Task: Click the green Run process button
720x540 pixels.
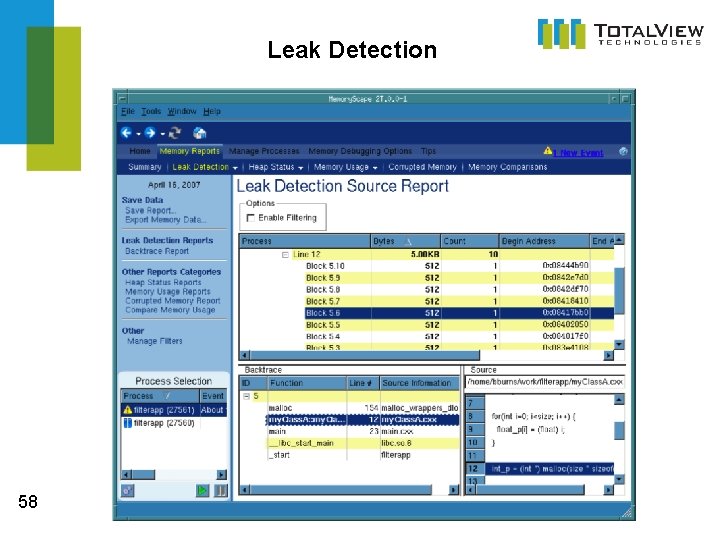Action: click(x=202, y=490)
